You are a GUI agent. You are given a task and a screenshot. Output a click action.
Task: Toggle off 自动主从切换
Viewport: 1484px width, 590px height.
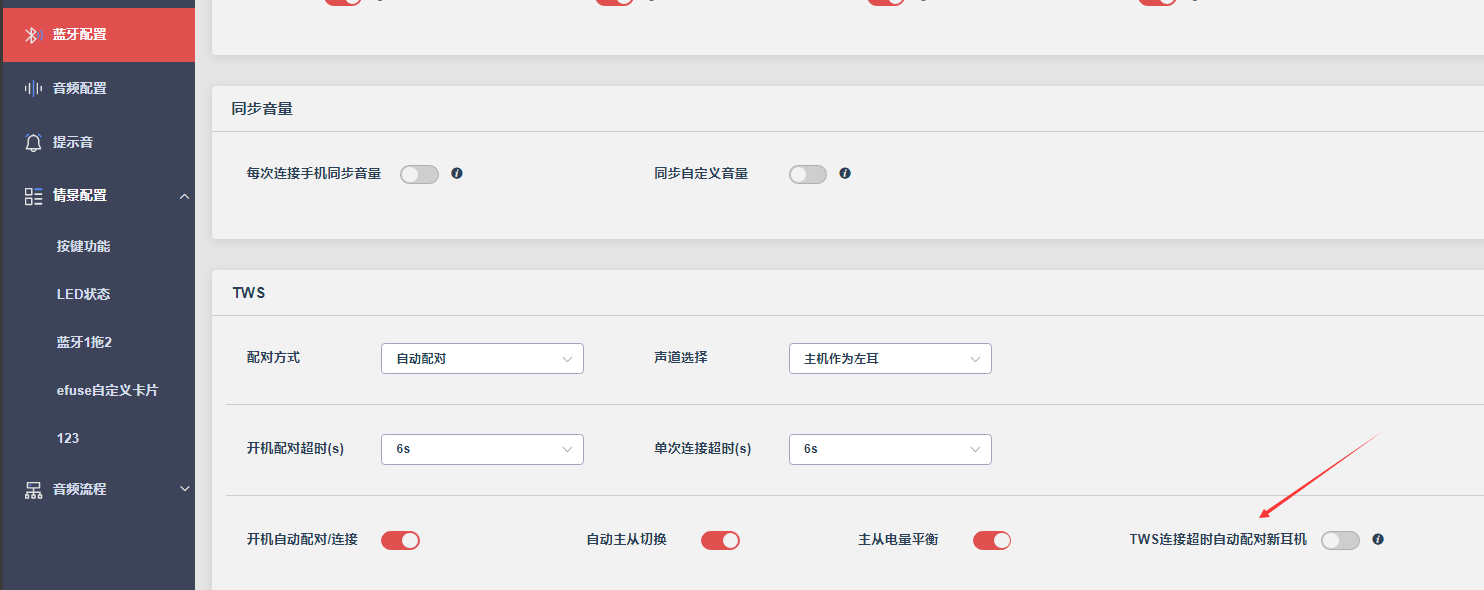coord(720,541)
